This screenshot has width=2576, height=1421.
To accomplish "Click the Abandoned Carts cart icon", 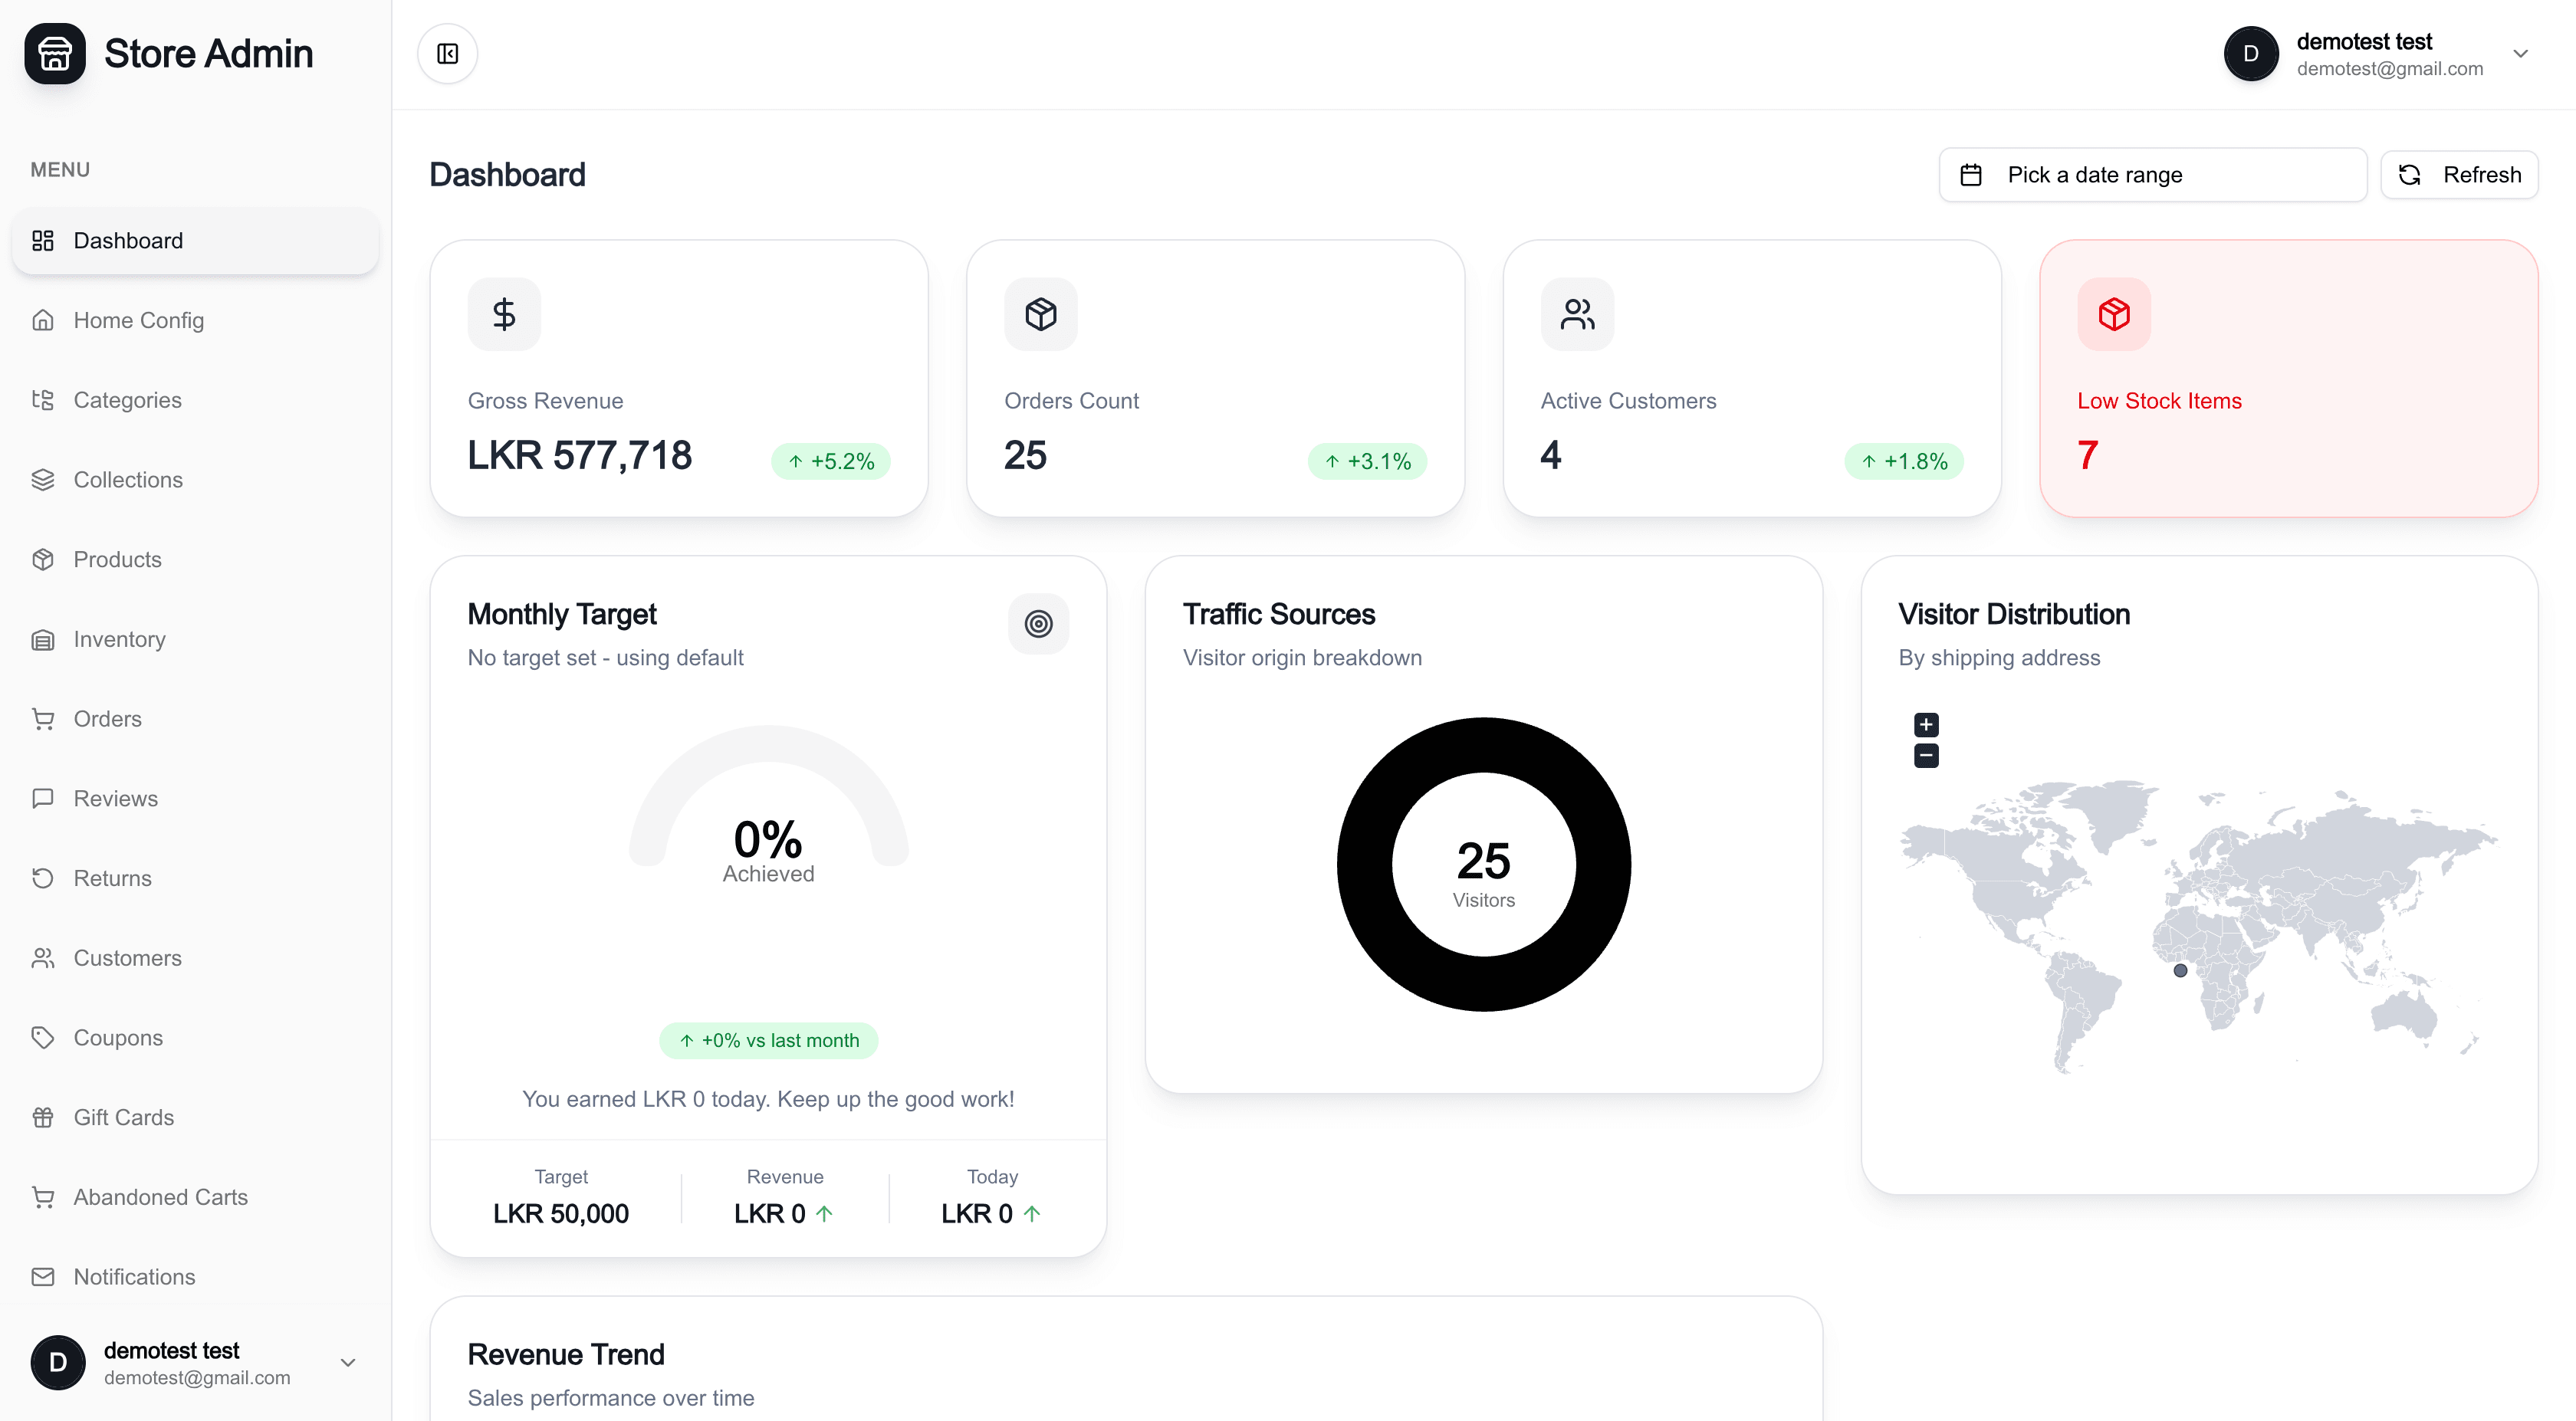I will [x=43, y=1196].
